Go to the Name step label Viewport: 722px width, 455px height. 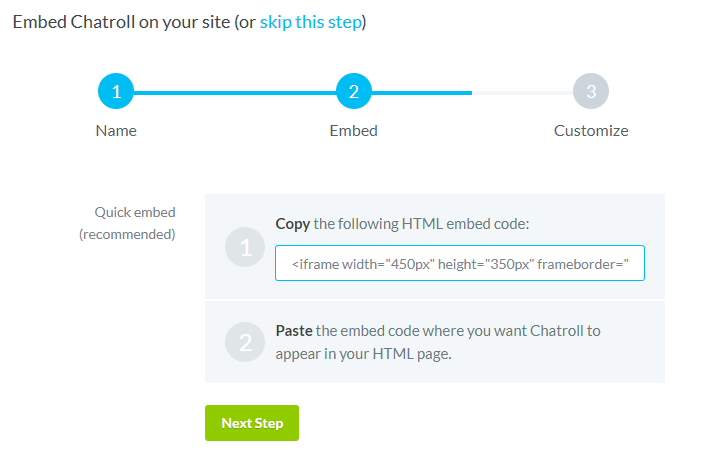tap(116, 131)
